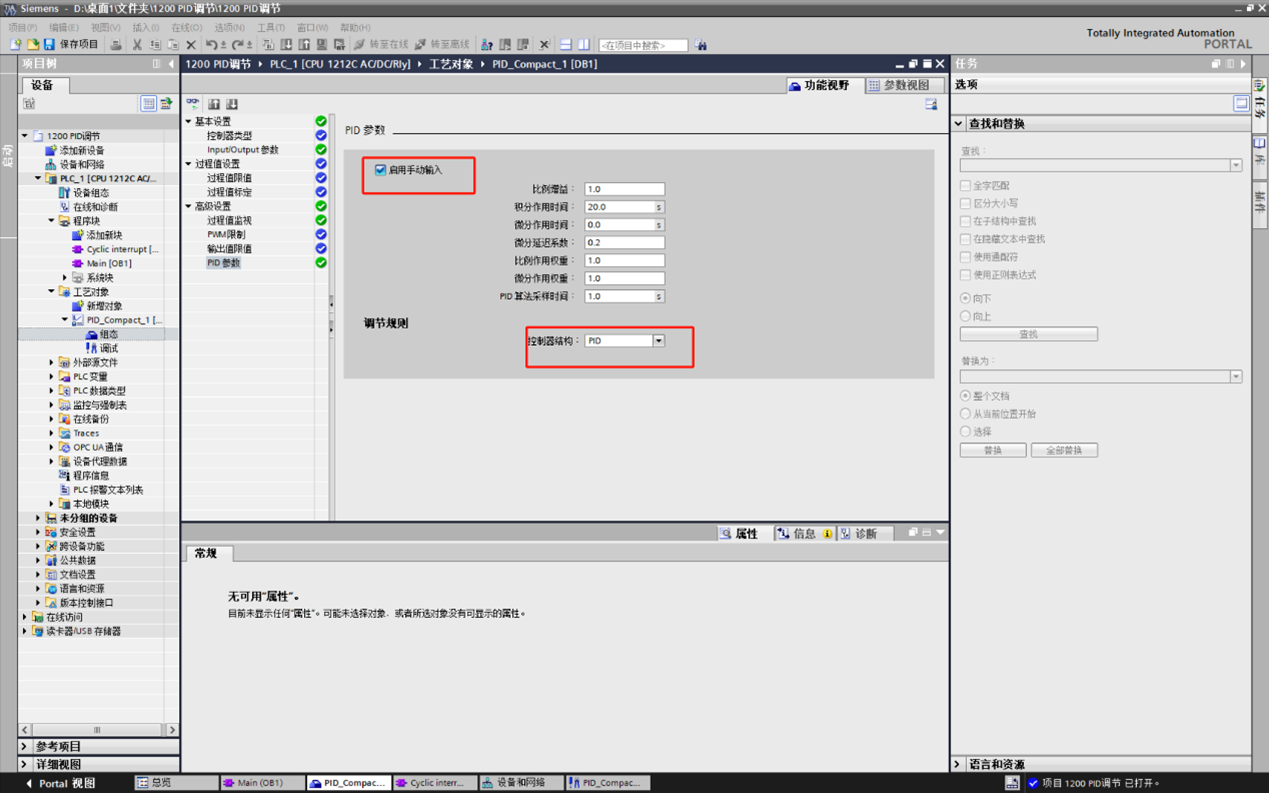
Task: Click the 全部替换 button
Action: pos(1064,451)
